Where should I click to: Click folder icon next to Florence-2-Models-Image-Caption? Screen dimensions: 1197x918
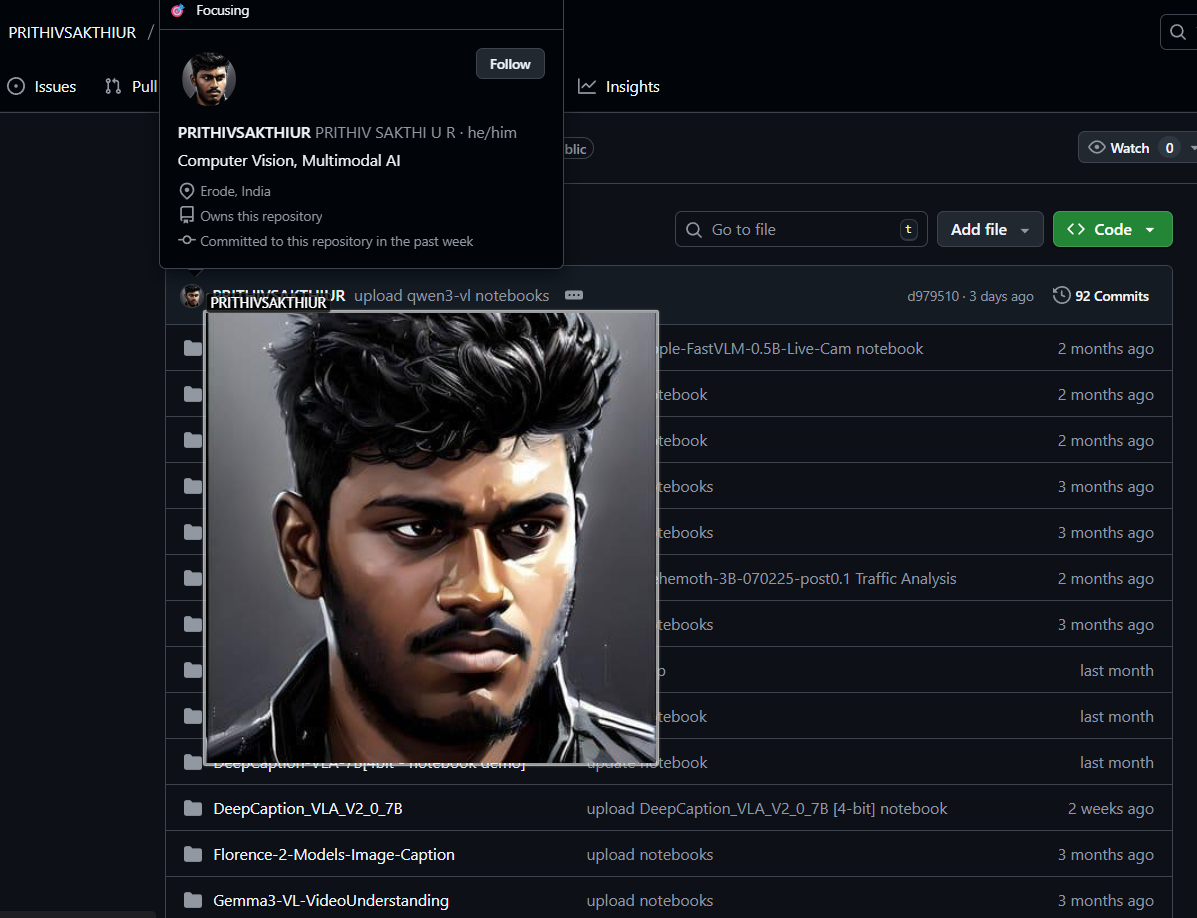pyautogui.click(x=193, y=854)
